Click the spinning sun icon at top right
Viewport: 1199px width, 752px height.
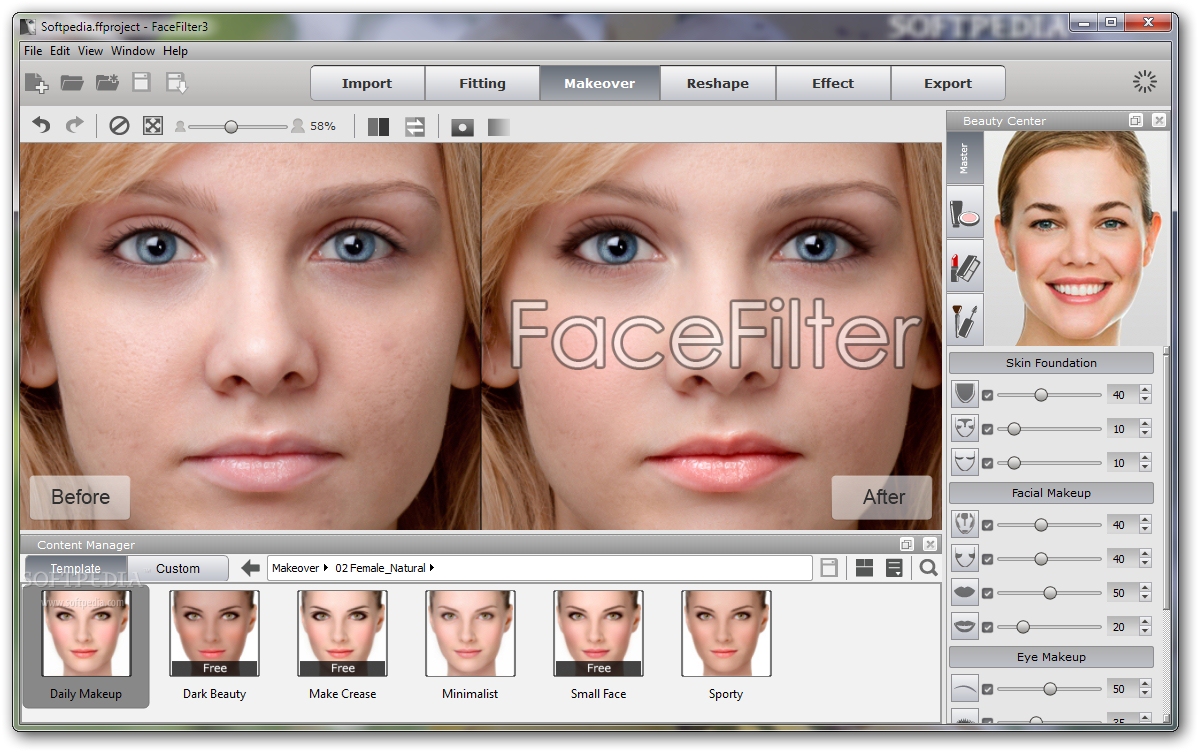(x=1145, y=82)
